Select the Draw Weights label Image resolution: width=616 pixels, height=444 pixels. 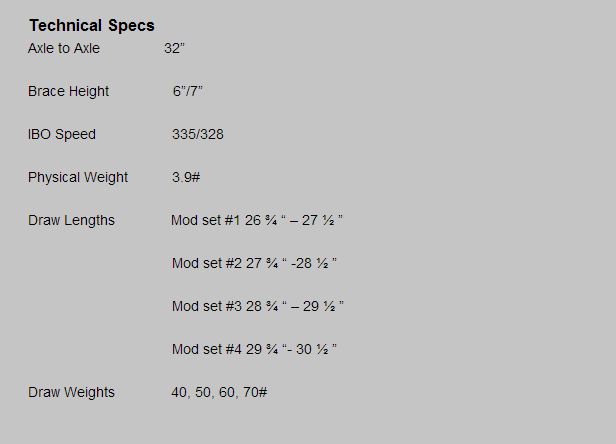tap(71, 393)
